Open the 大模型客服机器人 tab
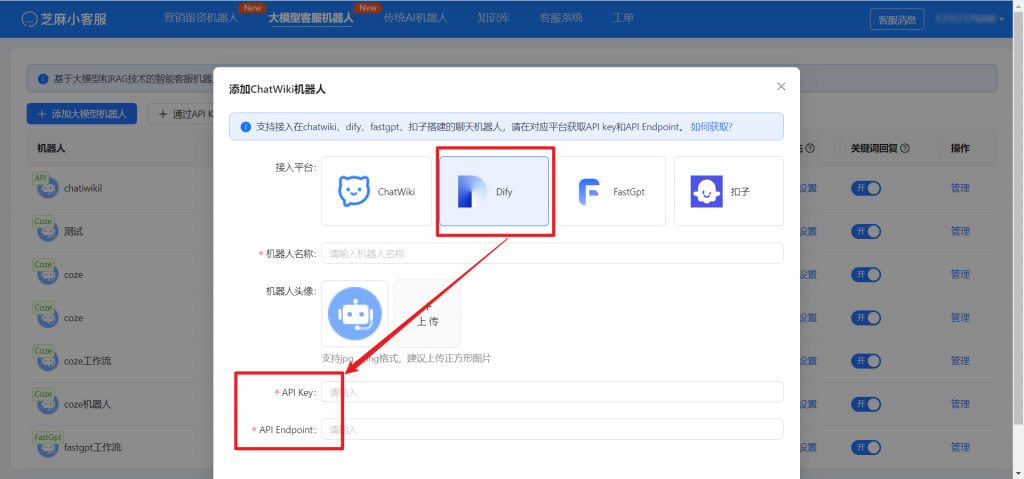This screenshot has width=1024, height=479. pos(310,18)
